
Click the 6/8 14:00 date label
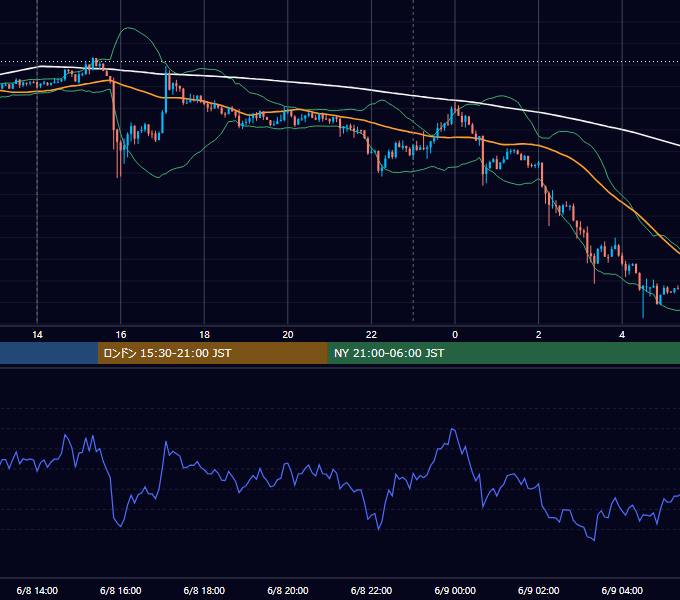pyautogui.click(x=37, y=590)
